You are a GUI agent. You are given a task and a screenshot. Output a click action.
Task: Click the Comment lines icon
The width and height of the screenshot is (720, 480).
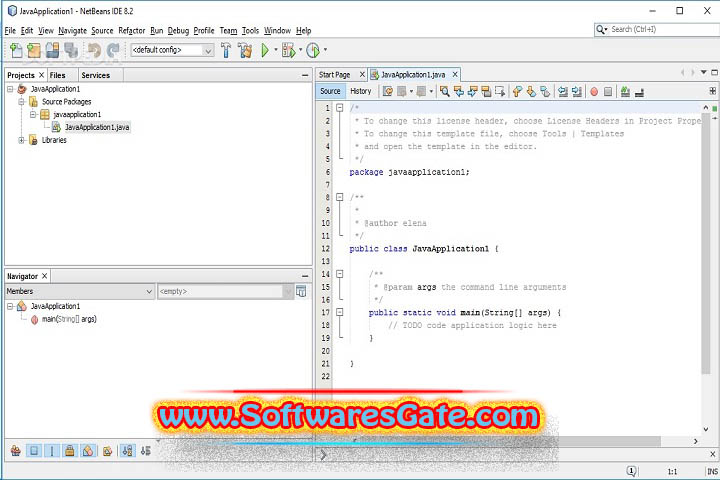coord(625,91)
